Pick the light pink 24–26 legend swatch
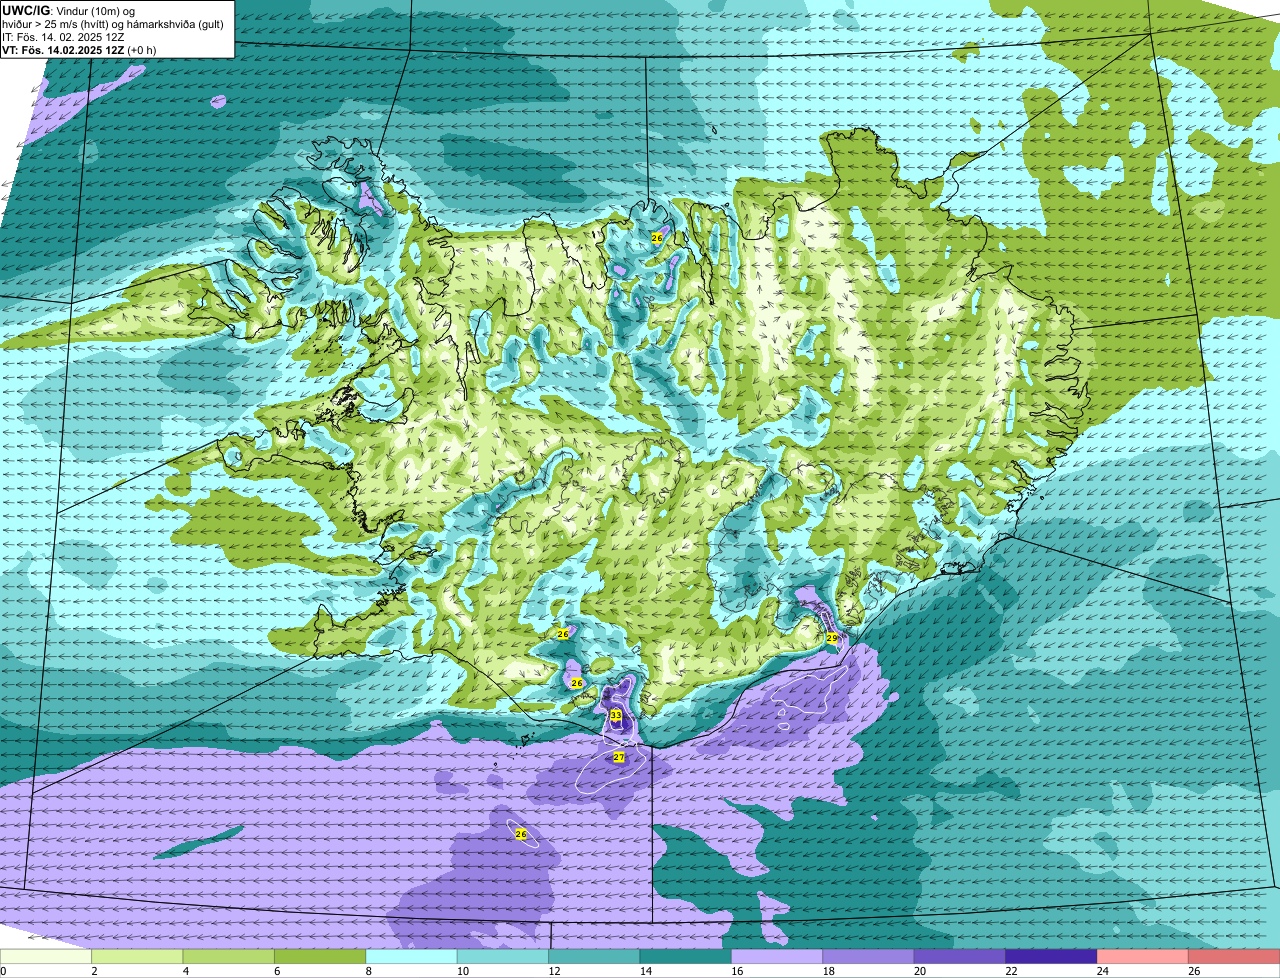Screen dimensions: 1280x978 pyautogui.click(x=1143, y=957)
